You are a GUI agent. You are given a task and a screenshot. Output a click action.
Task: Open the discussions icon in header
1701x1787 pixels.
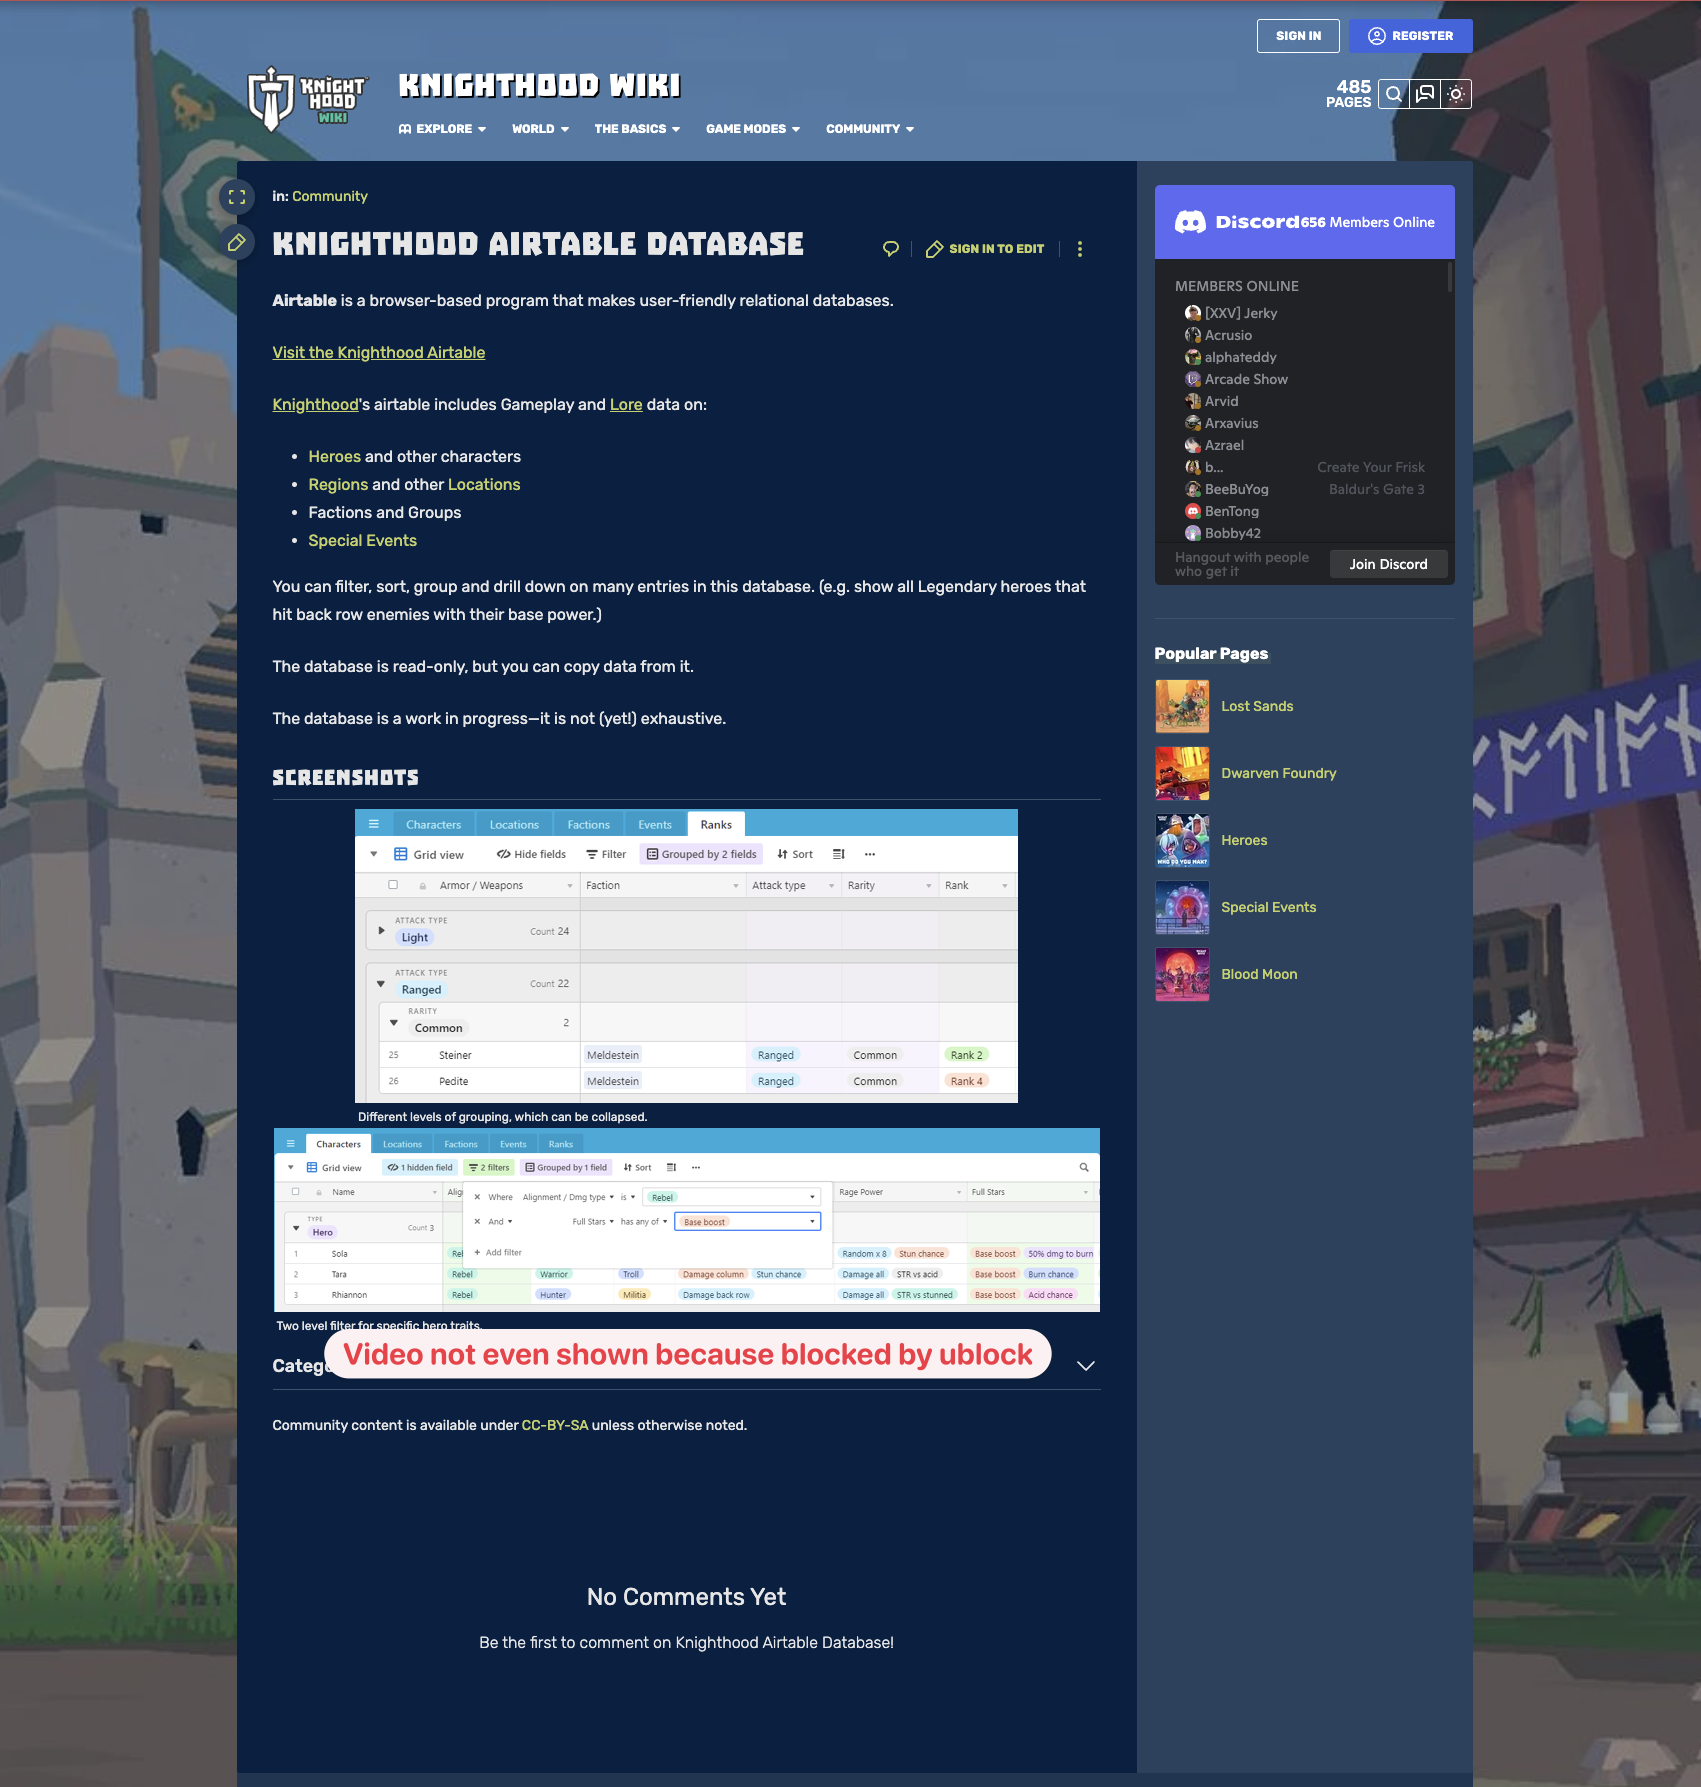[x=1425, y=94]
